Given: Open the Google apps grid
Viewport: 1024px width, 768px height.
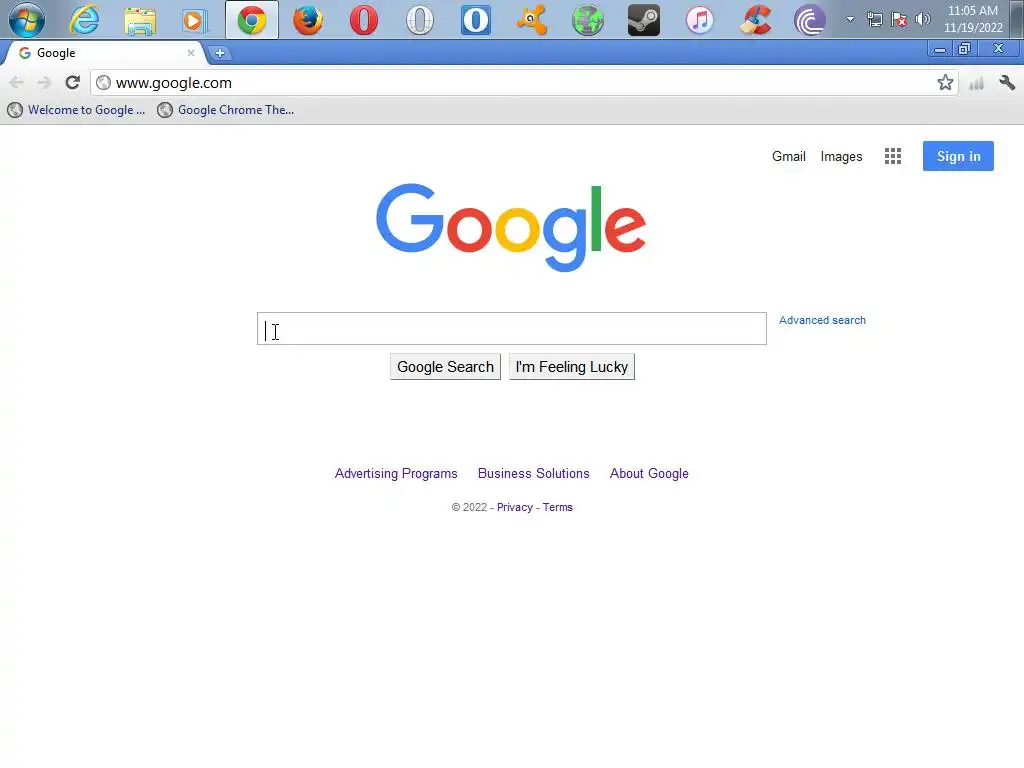Looking at the screenshot, I should [893, 156].
